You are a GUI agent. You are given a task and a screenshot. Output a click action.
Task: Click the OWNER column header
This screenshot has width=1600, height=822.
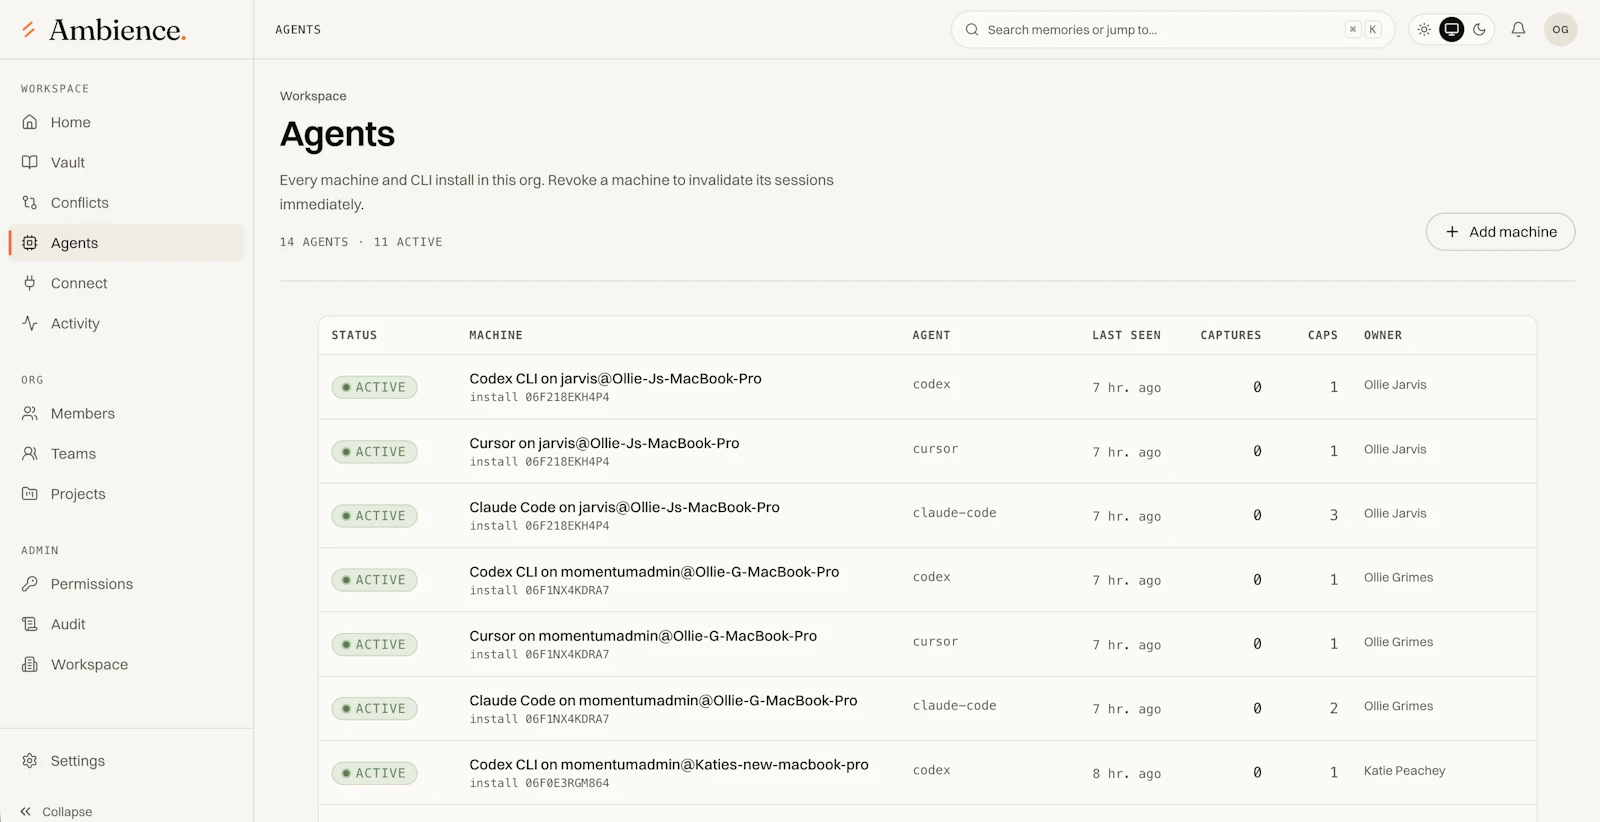[1383, 335]
